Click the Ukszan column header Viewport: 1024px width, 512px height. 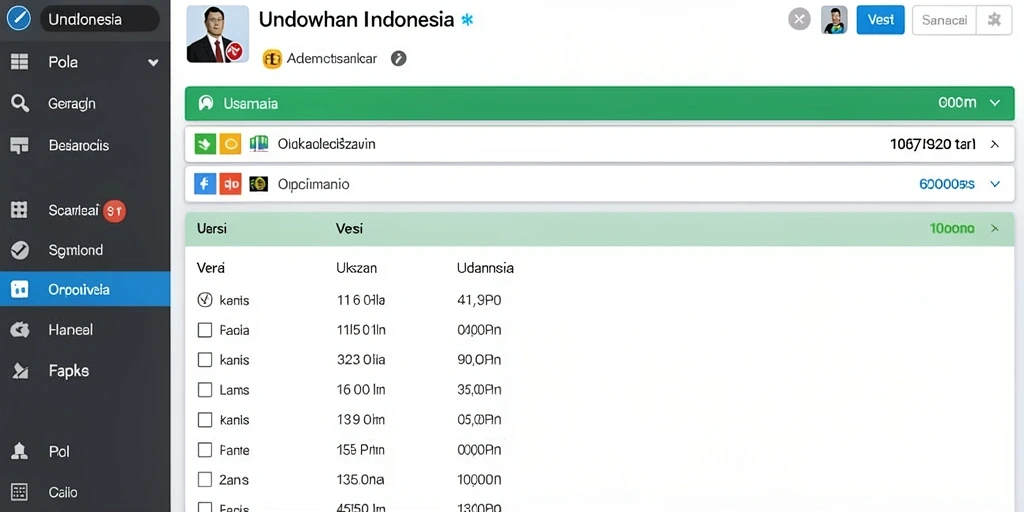(x=357, y=268)
